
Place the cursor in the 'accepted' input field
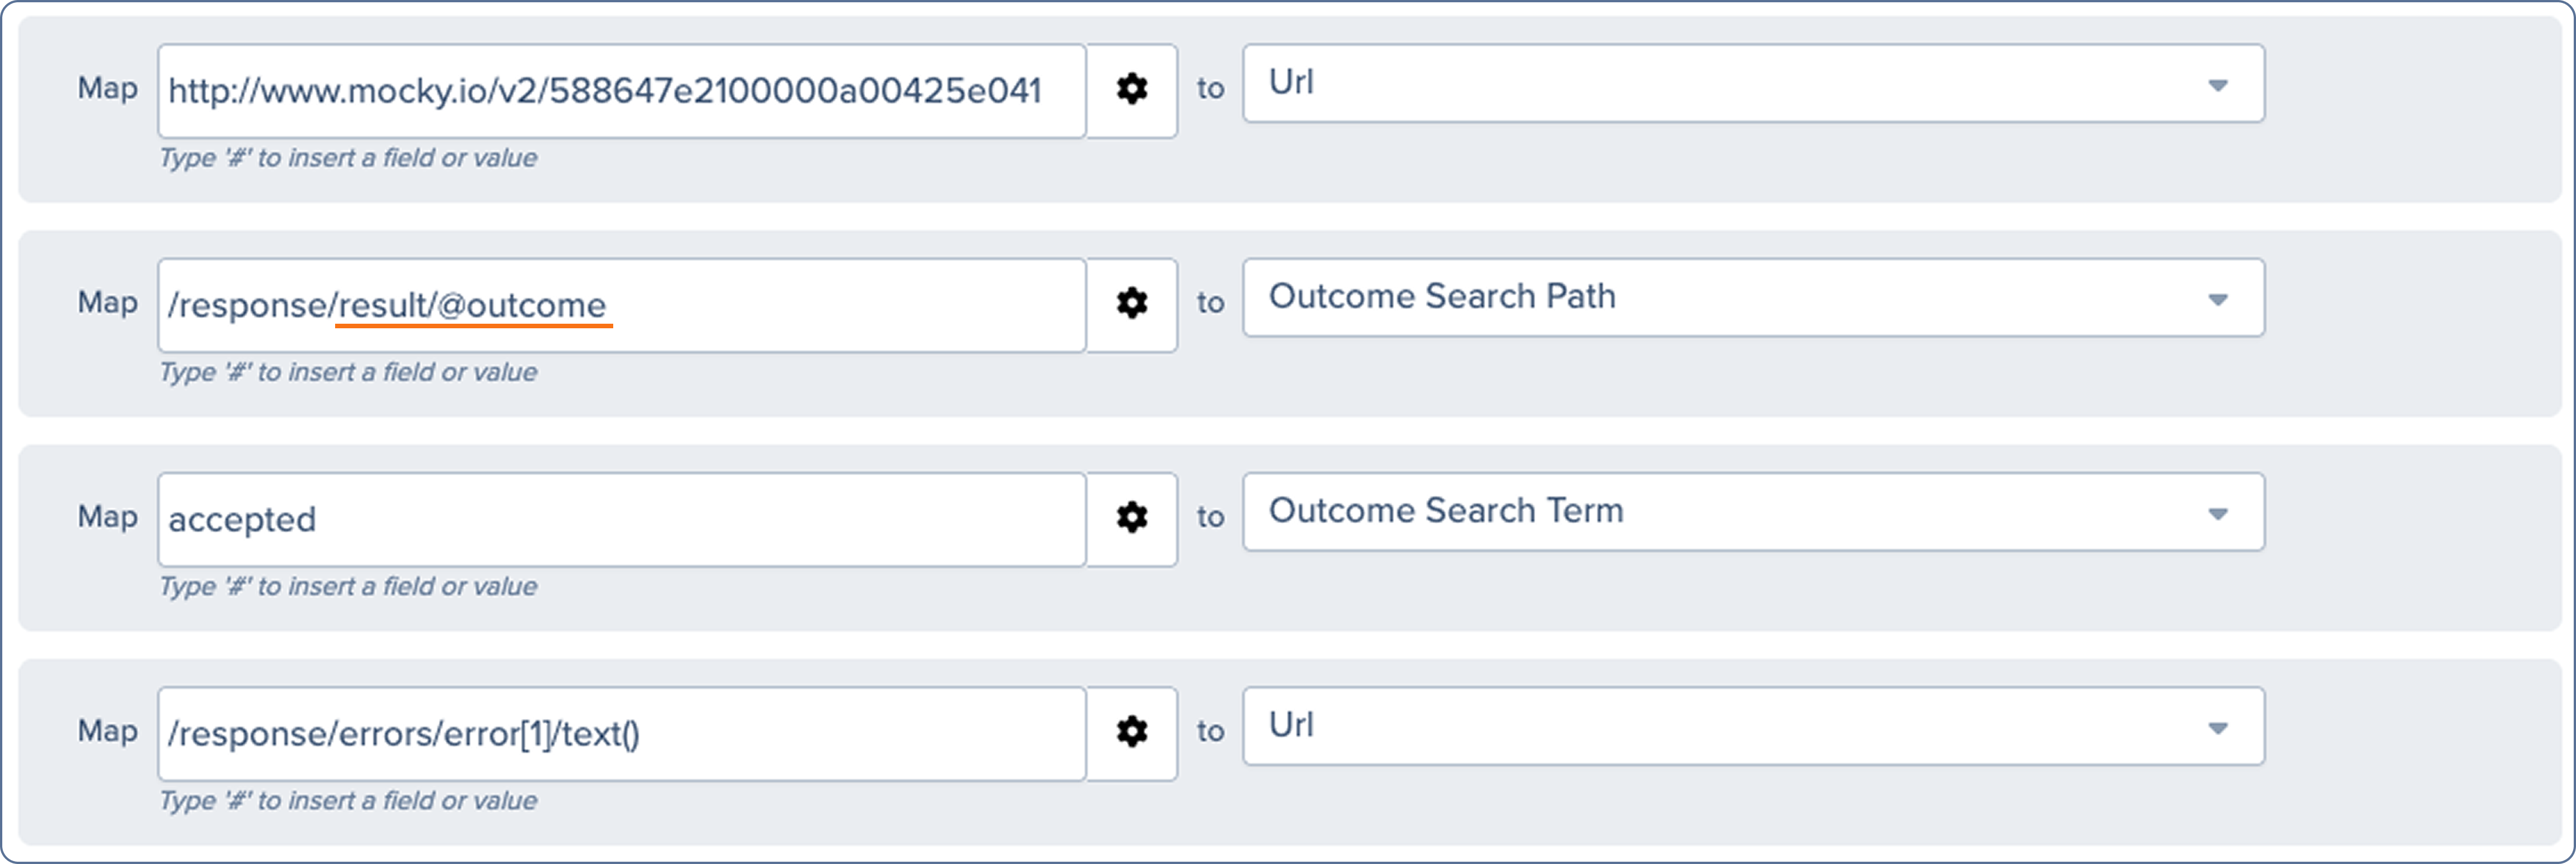point(620,519)
